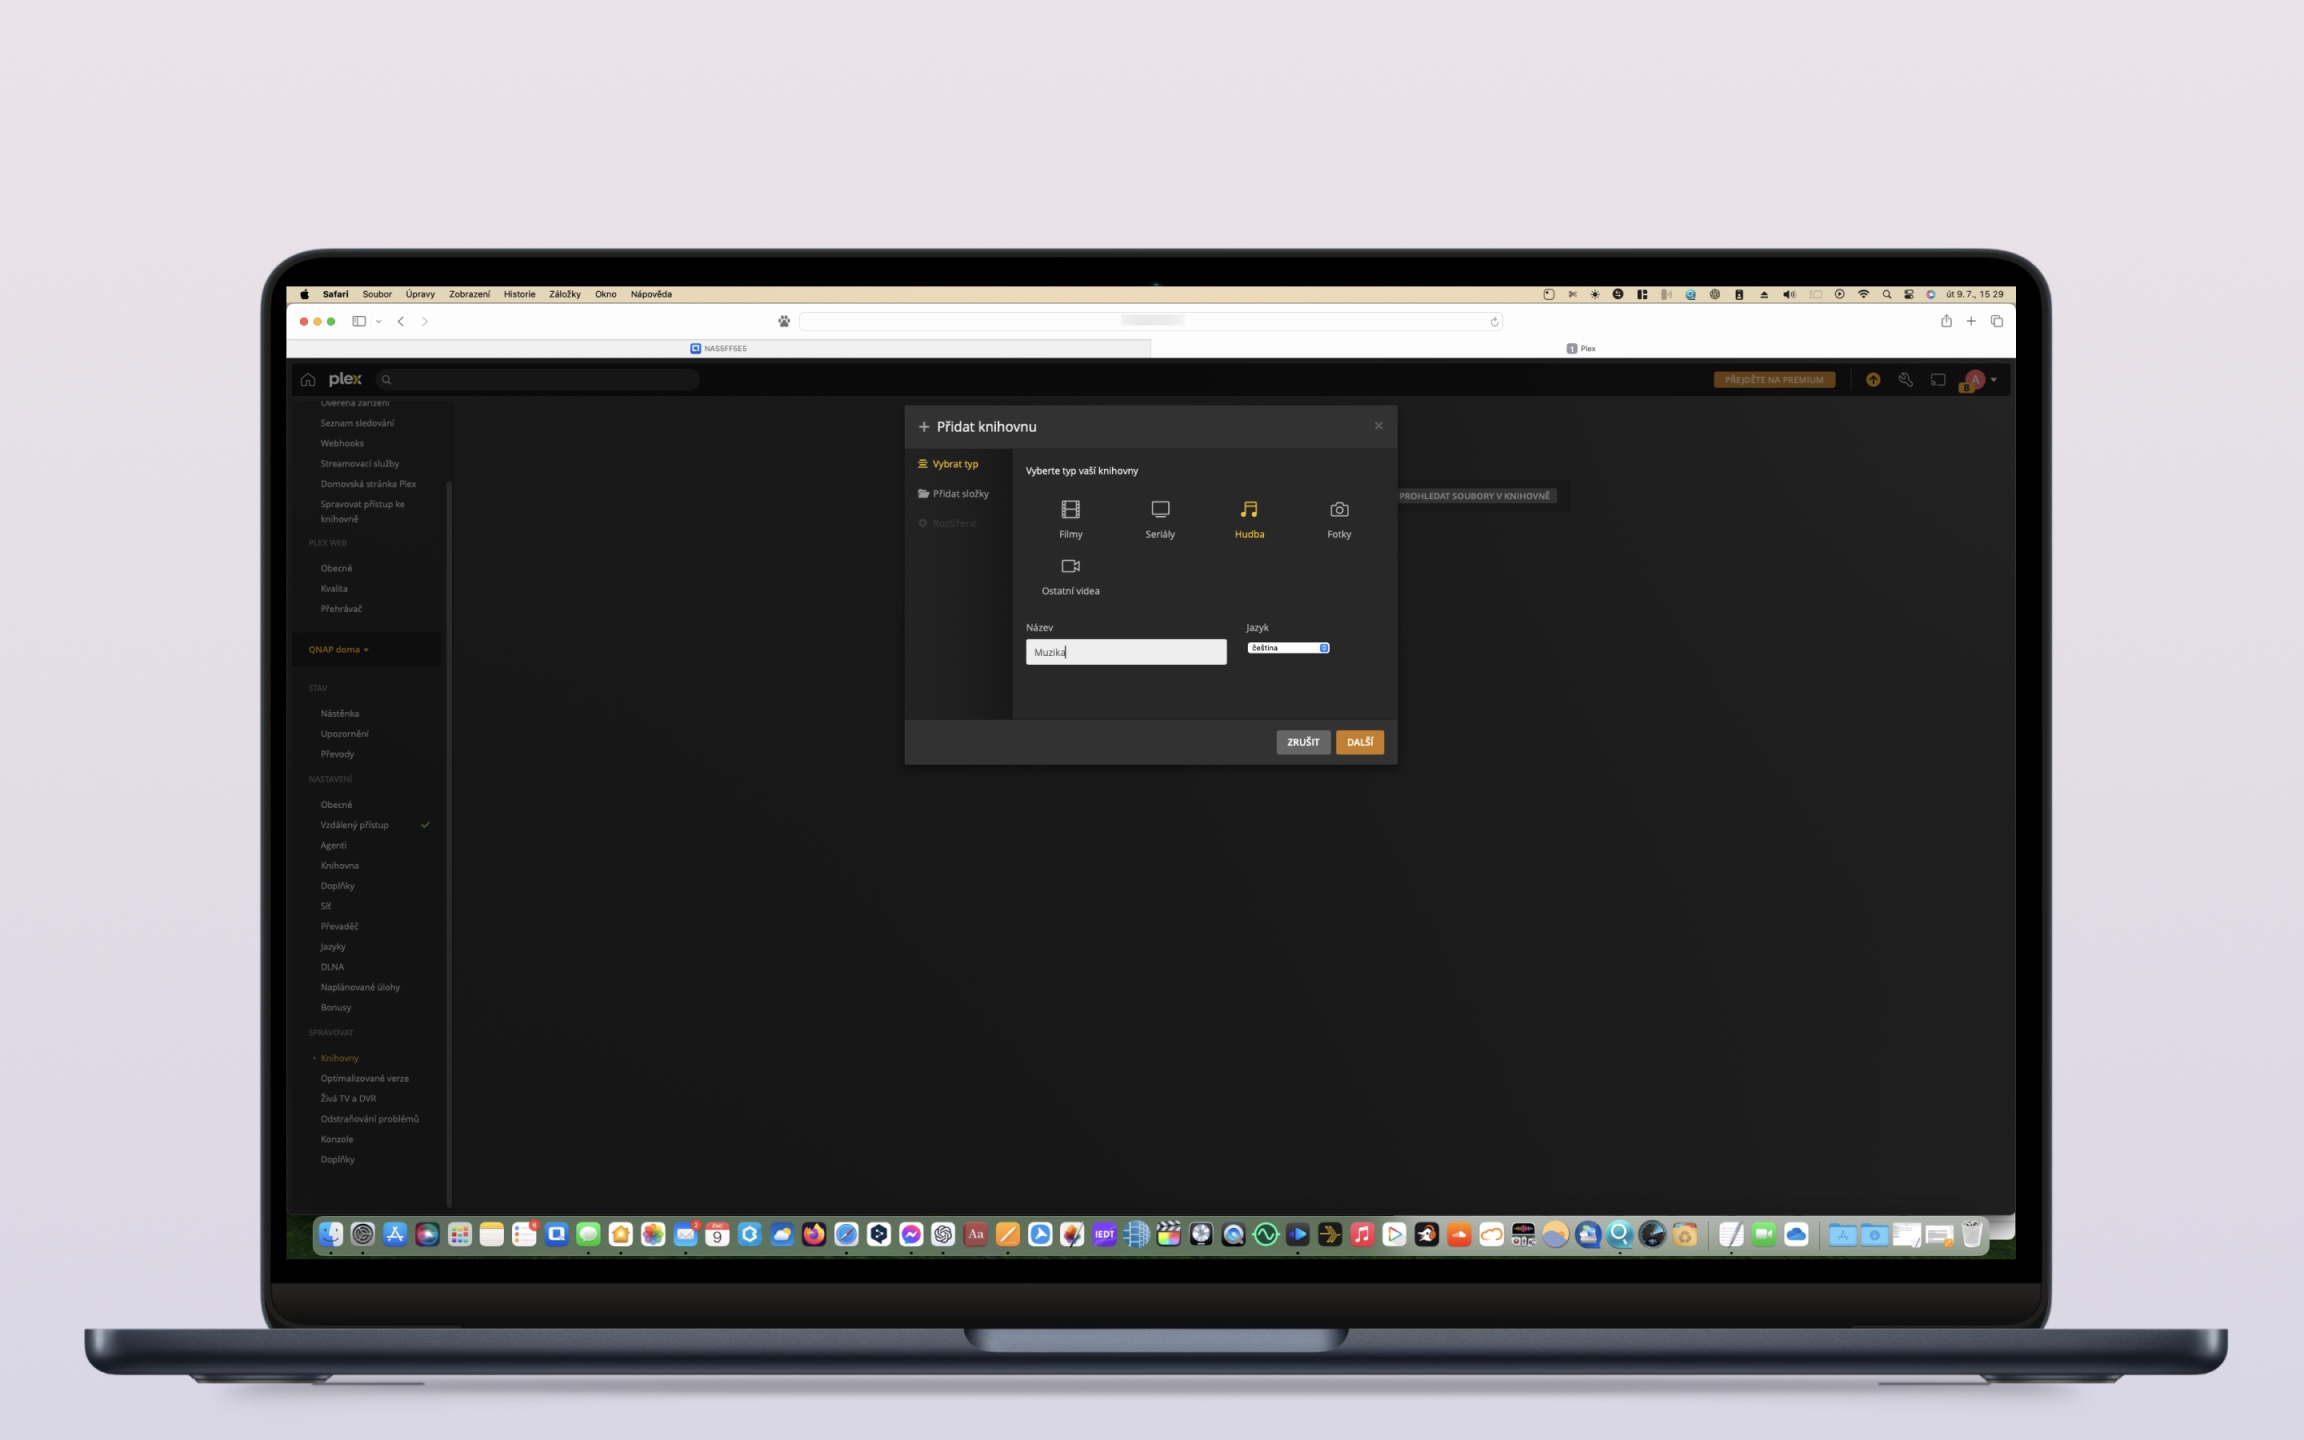Screen dimensions: 2304x1440
Task: Click the Safari reload page icon
Action: click(x=1494, y=322)
